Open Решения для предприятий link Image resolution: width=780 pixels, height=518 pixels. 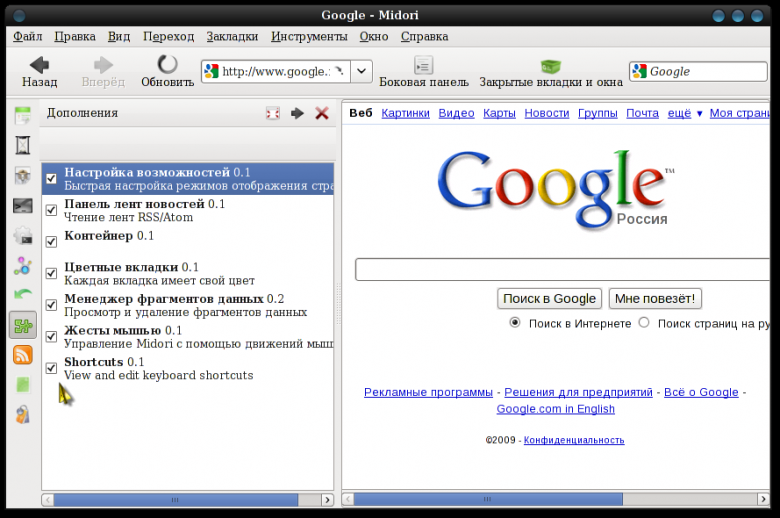(x=579, y=392)
